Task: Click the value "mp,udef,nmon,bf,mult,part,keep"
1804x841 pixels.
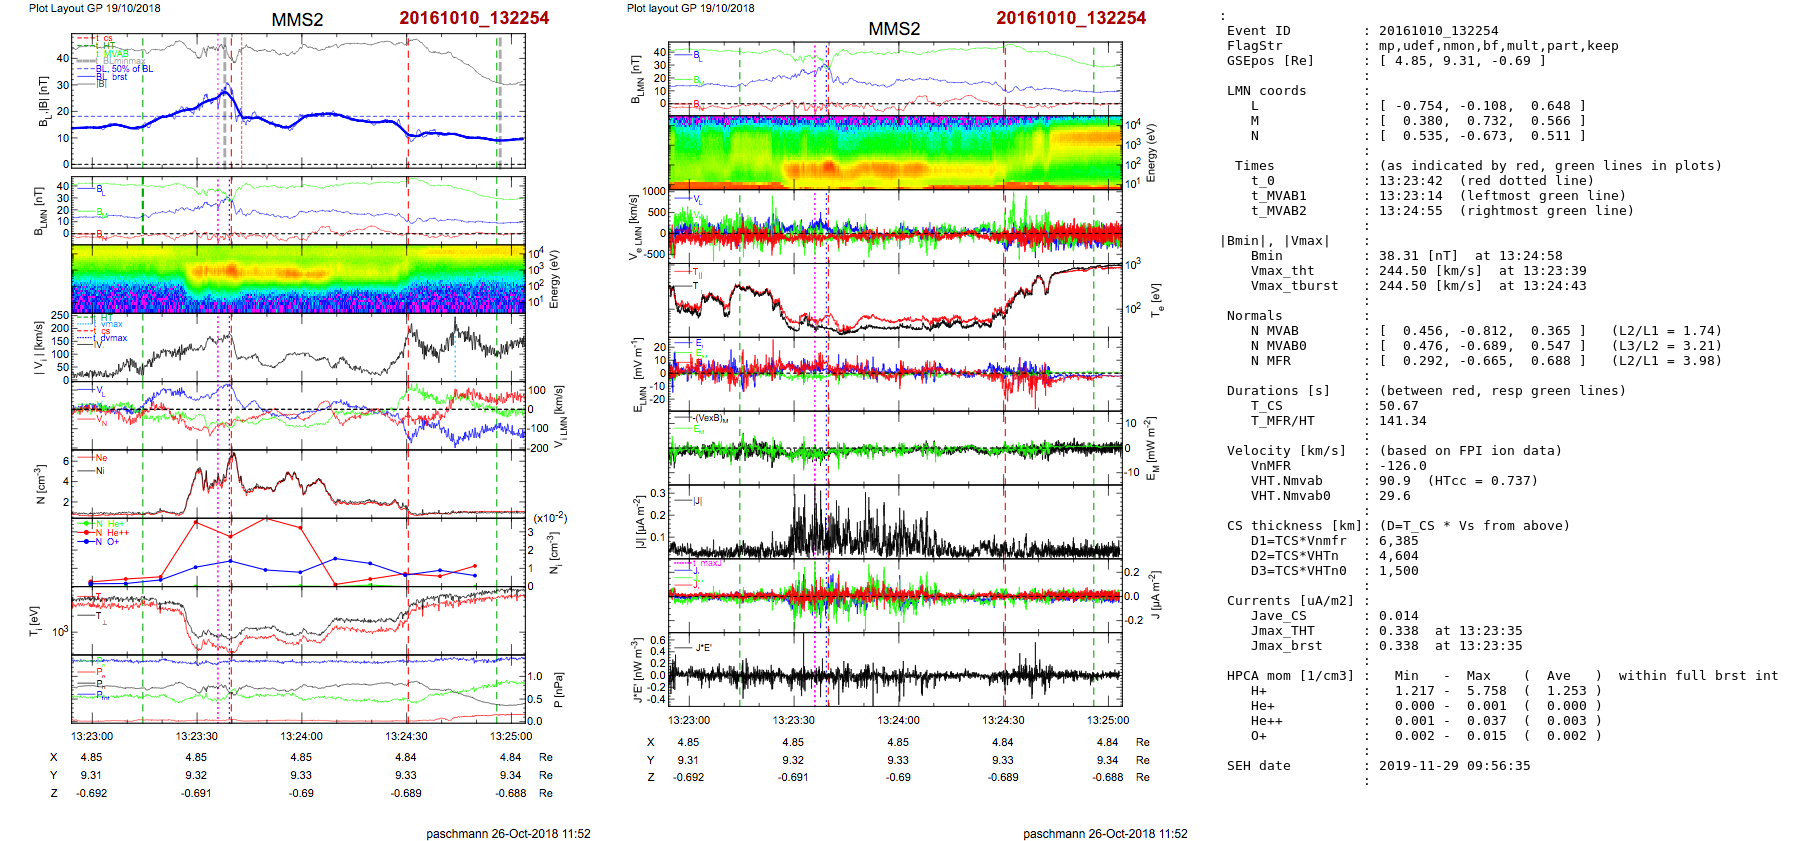Action: tap(1498, 46)
